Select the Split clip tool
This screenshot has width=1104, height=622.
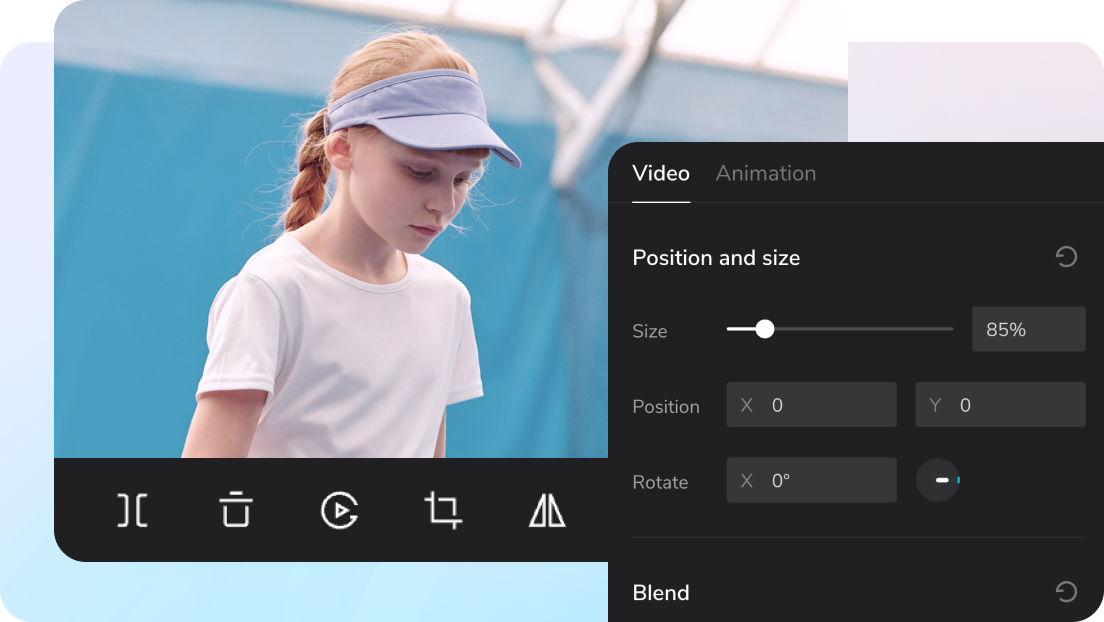[132, 510]
